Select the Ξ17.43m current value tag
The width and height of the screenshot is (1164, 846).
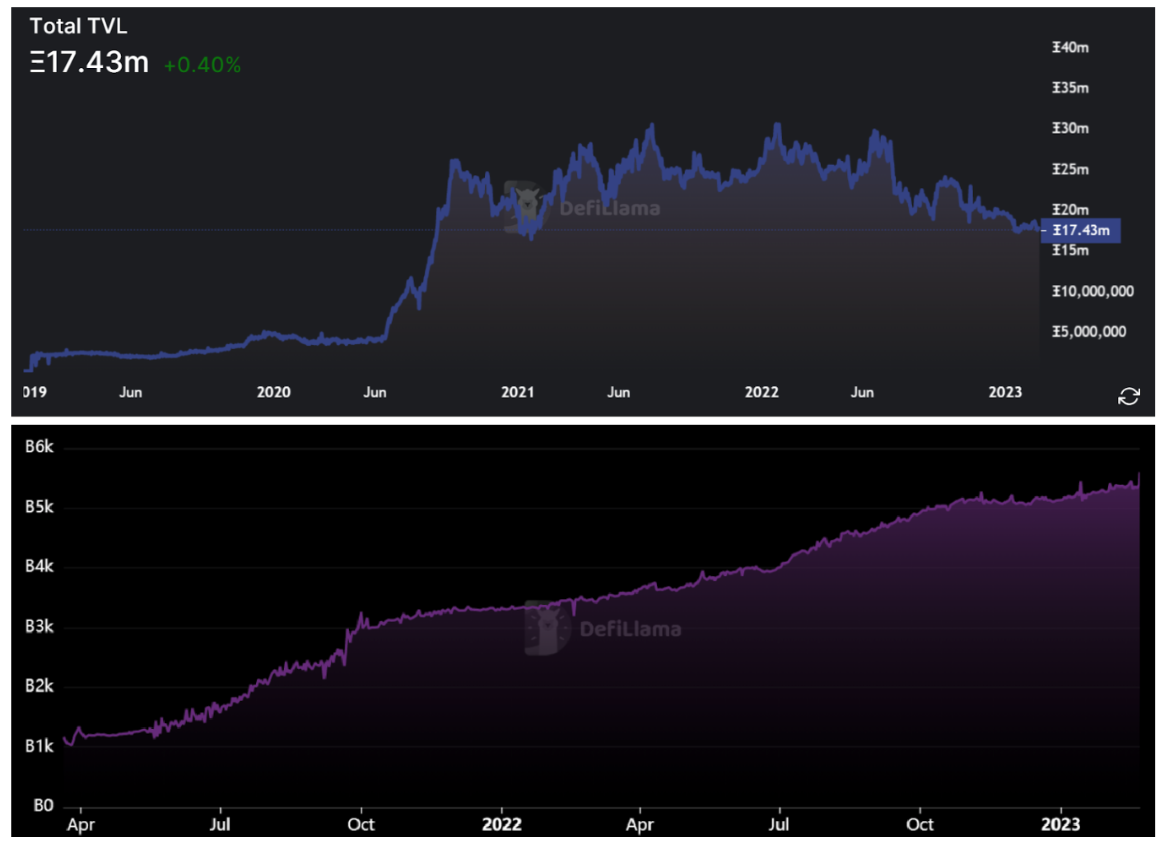[x=1081, y=231]
